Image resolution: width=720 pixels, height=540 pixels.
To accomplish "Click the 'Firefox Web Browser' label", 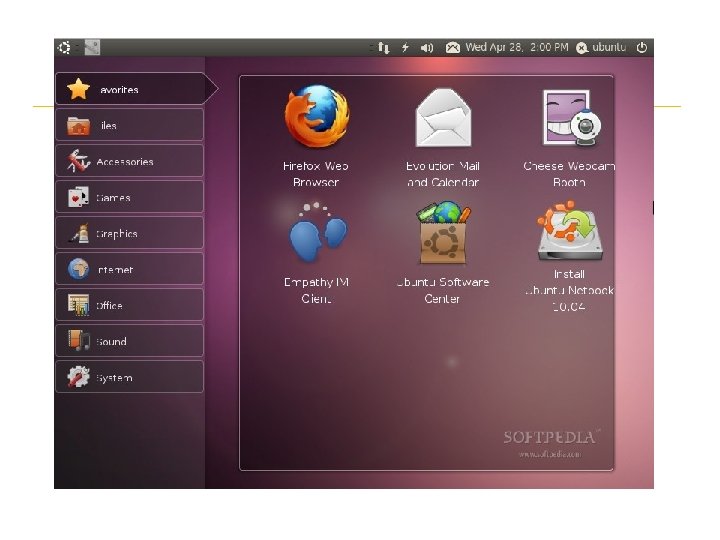I will [x=316, y=174].
